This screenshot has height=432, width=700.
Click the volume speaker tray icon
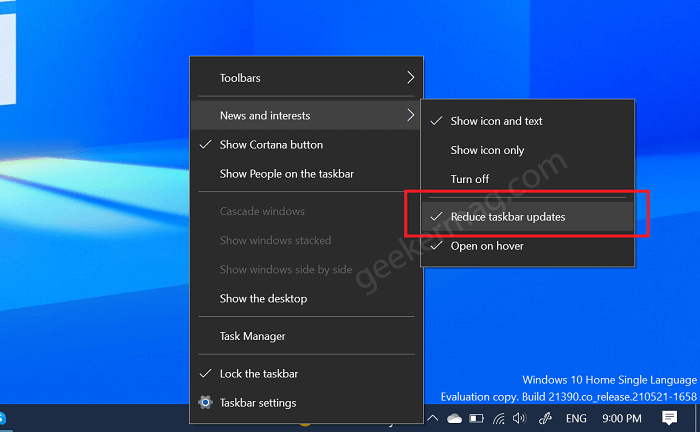click(x=519, y=418)
